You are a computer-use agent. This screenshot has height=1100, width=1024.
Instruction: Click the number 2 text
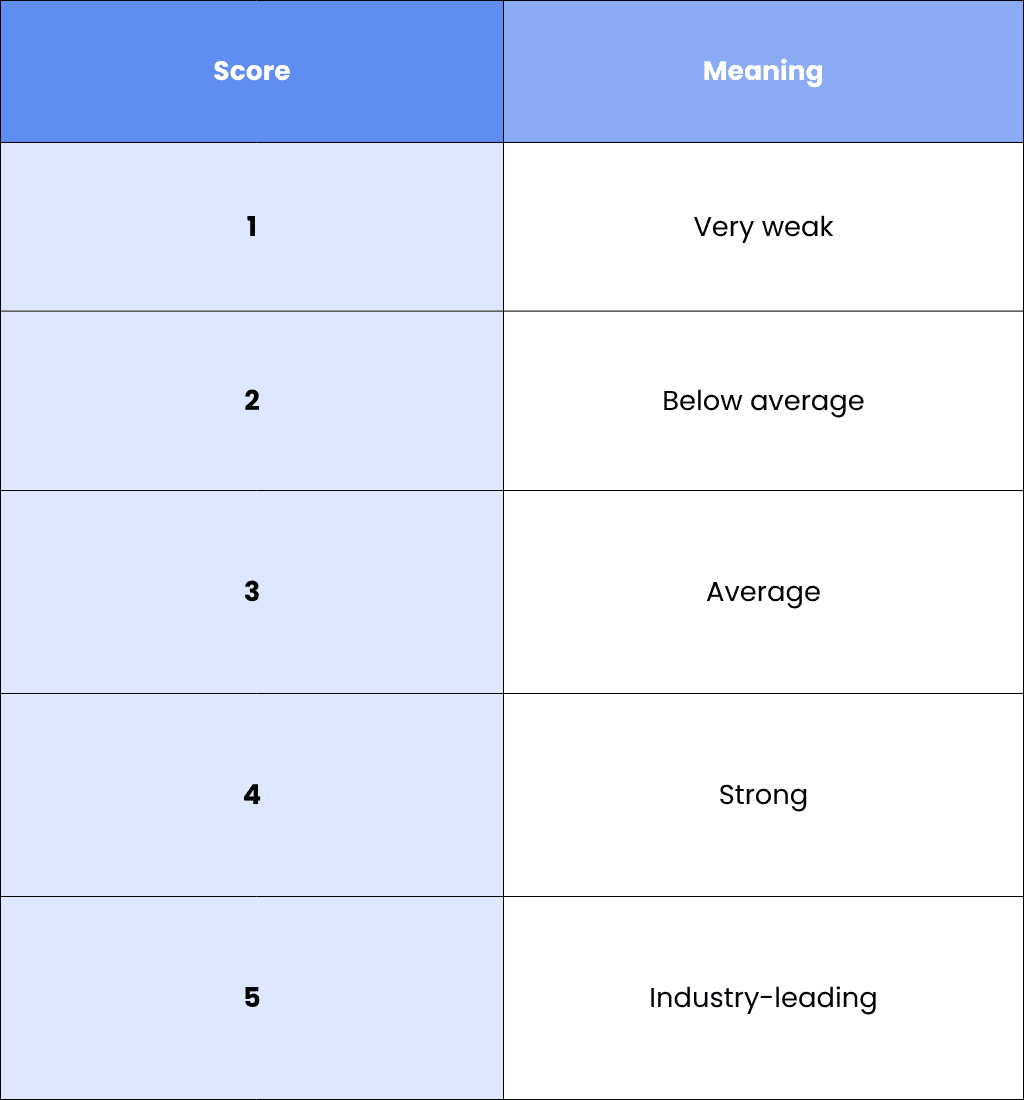click(x=252, y=401)
